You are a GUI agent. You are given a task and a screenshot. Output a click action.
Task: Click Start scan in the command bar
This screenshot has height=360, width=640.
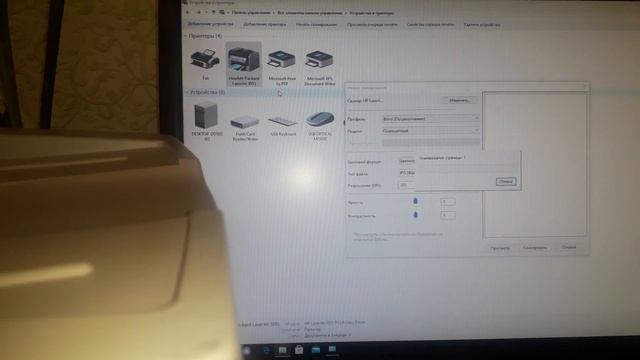click(316, 24)
